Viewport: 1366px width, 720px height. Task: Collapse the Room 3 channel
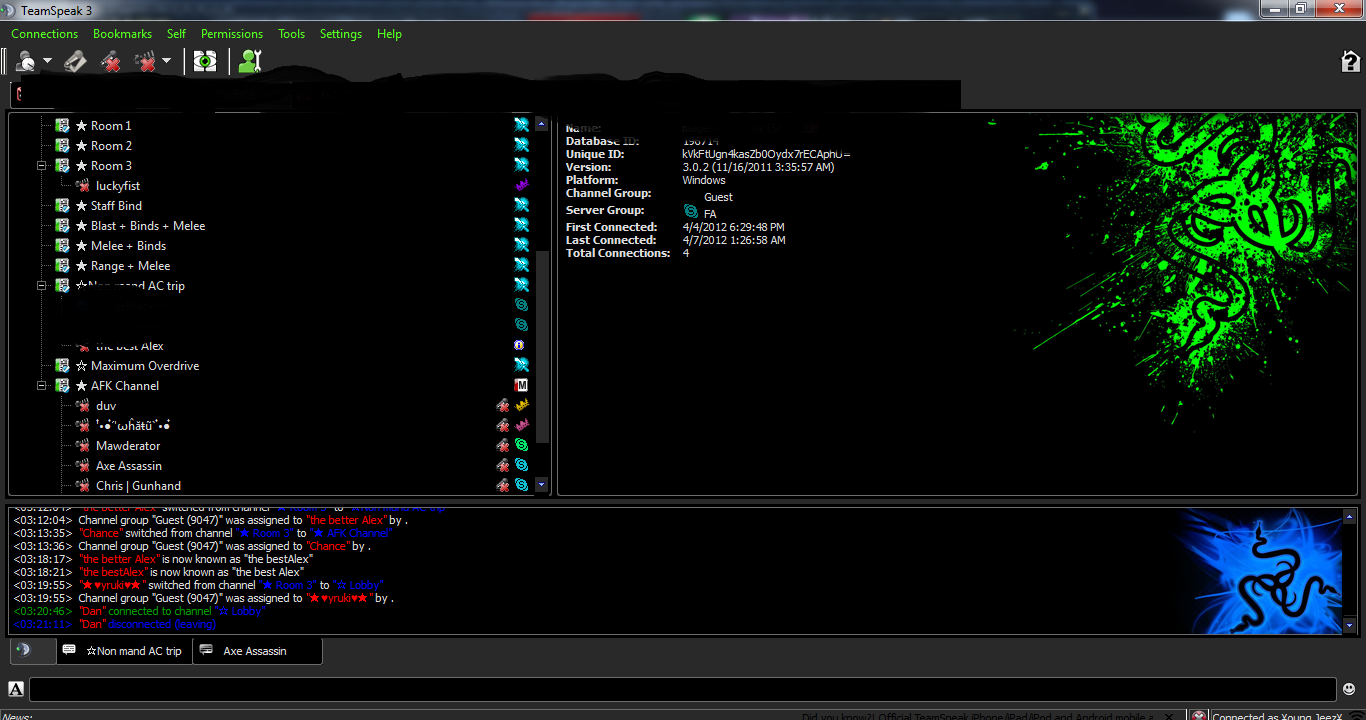point(42,166)
